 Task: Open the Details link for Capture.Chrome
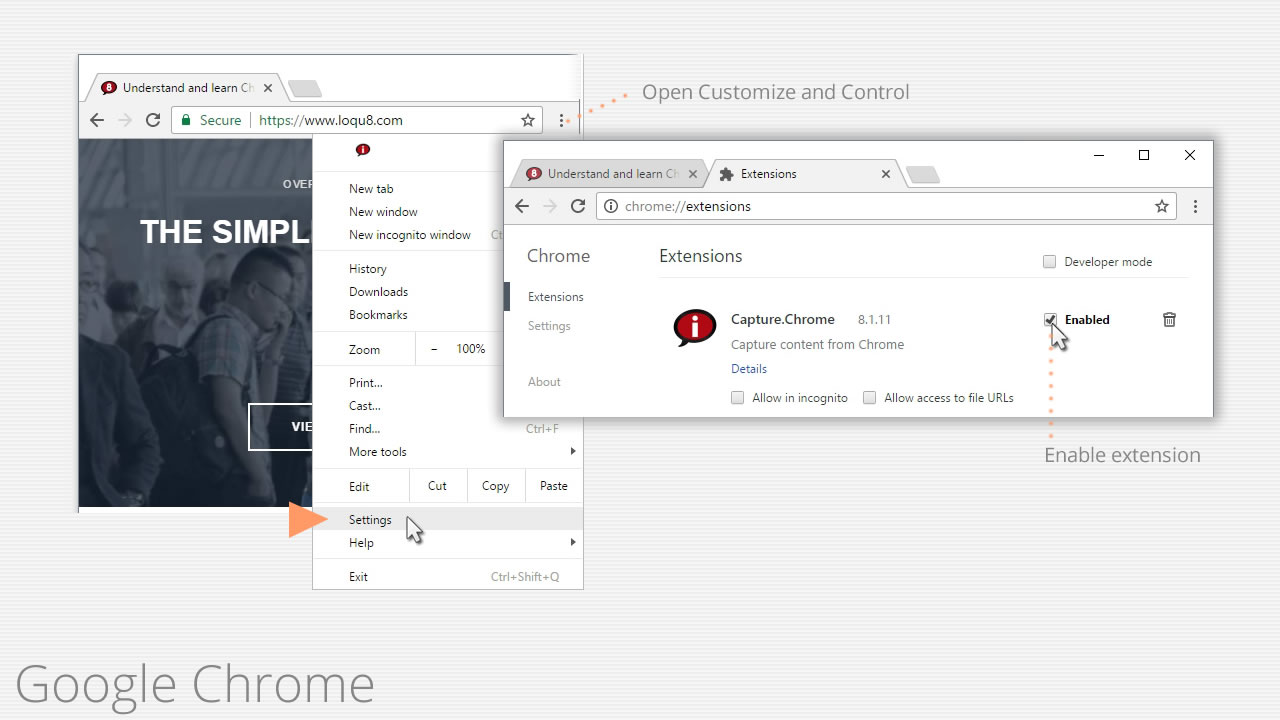point(749,369)
